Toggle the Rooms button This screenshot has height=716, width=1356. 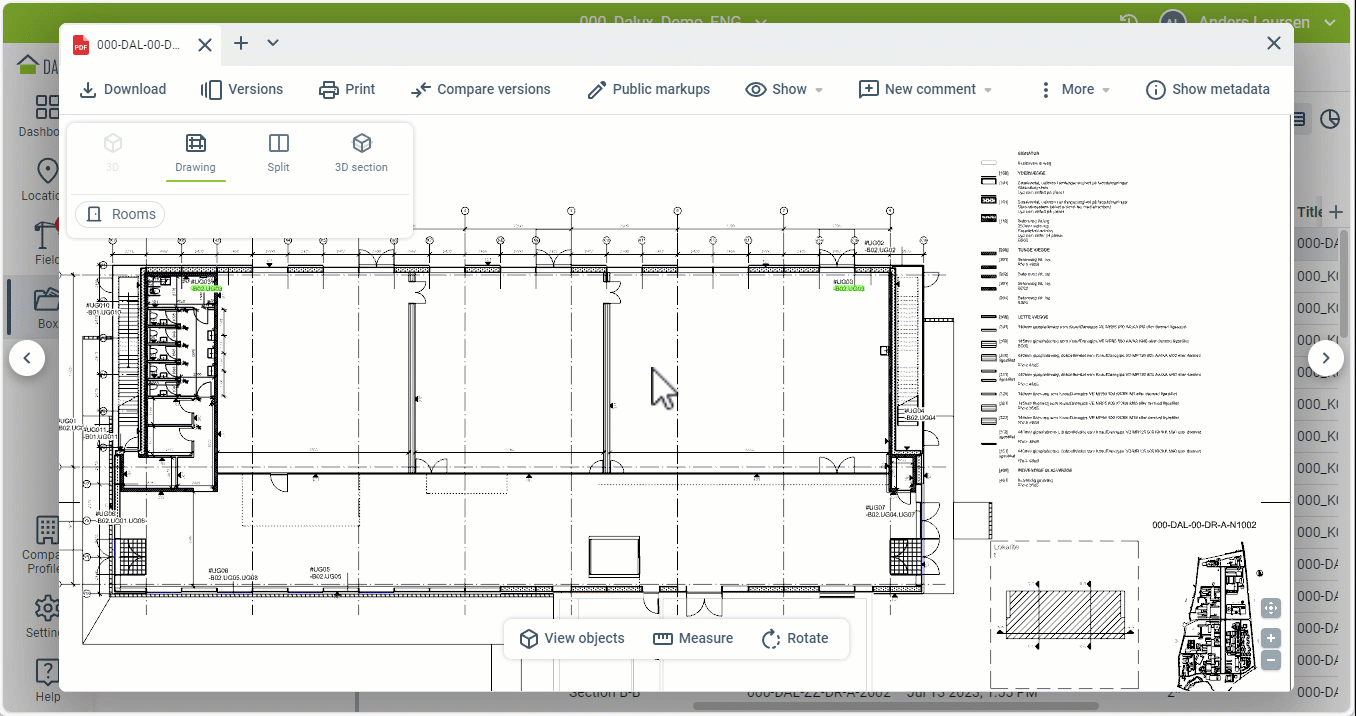point(120,214)
